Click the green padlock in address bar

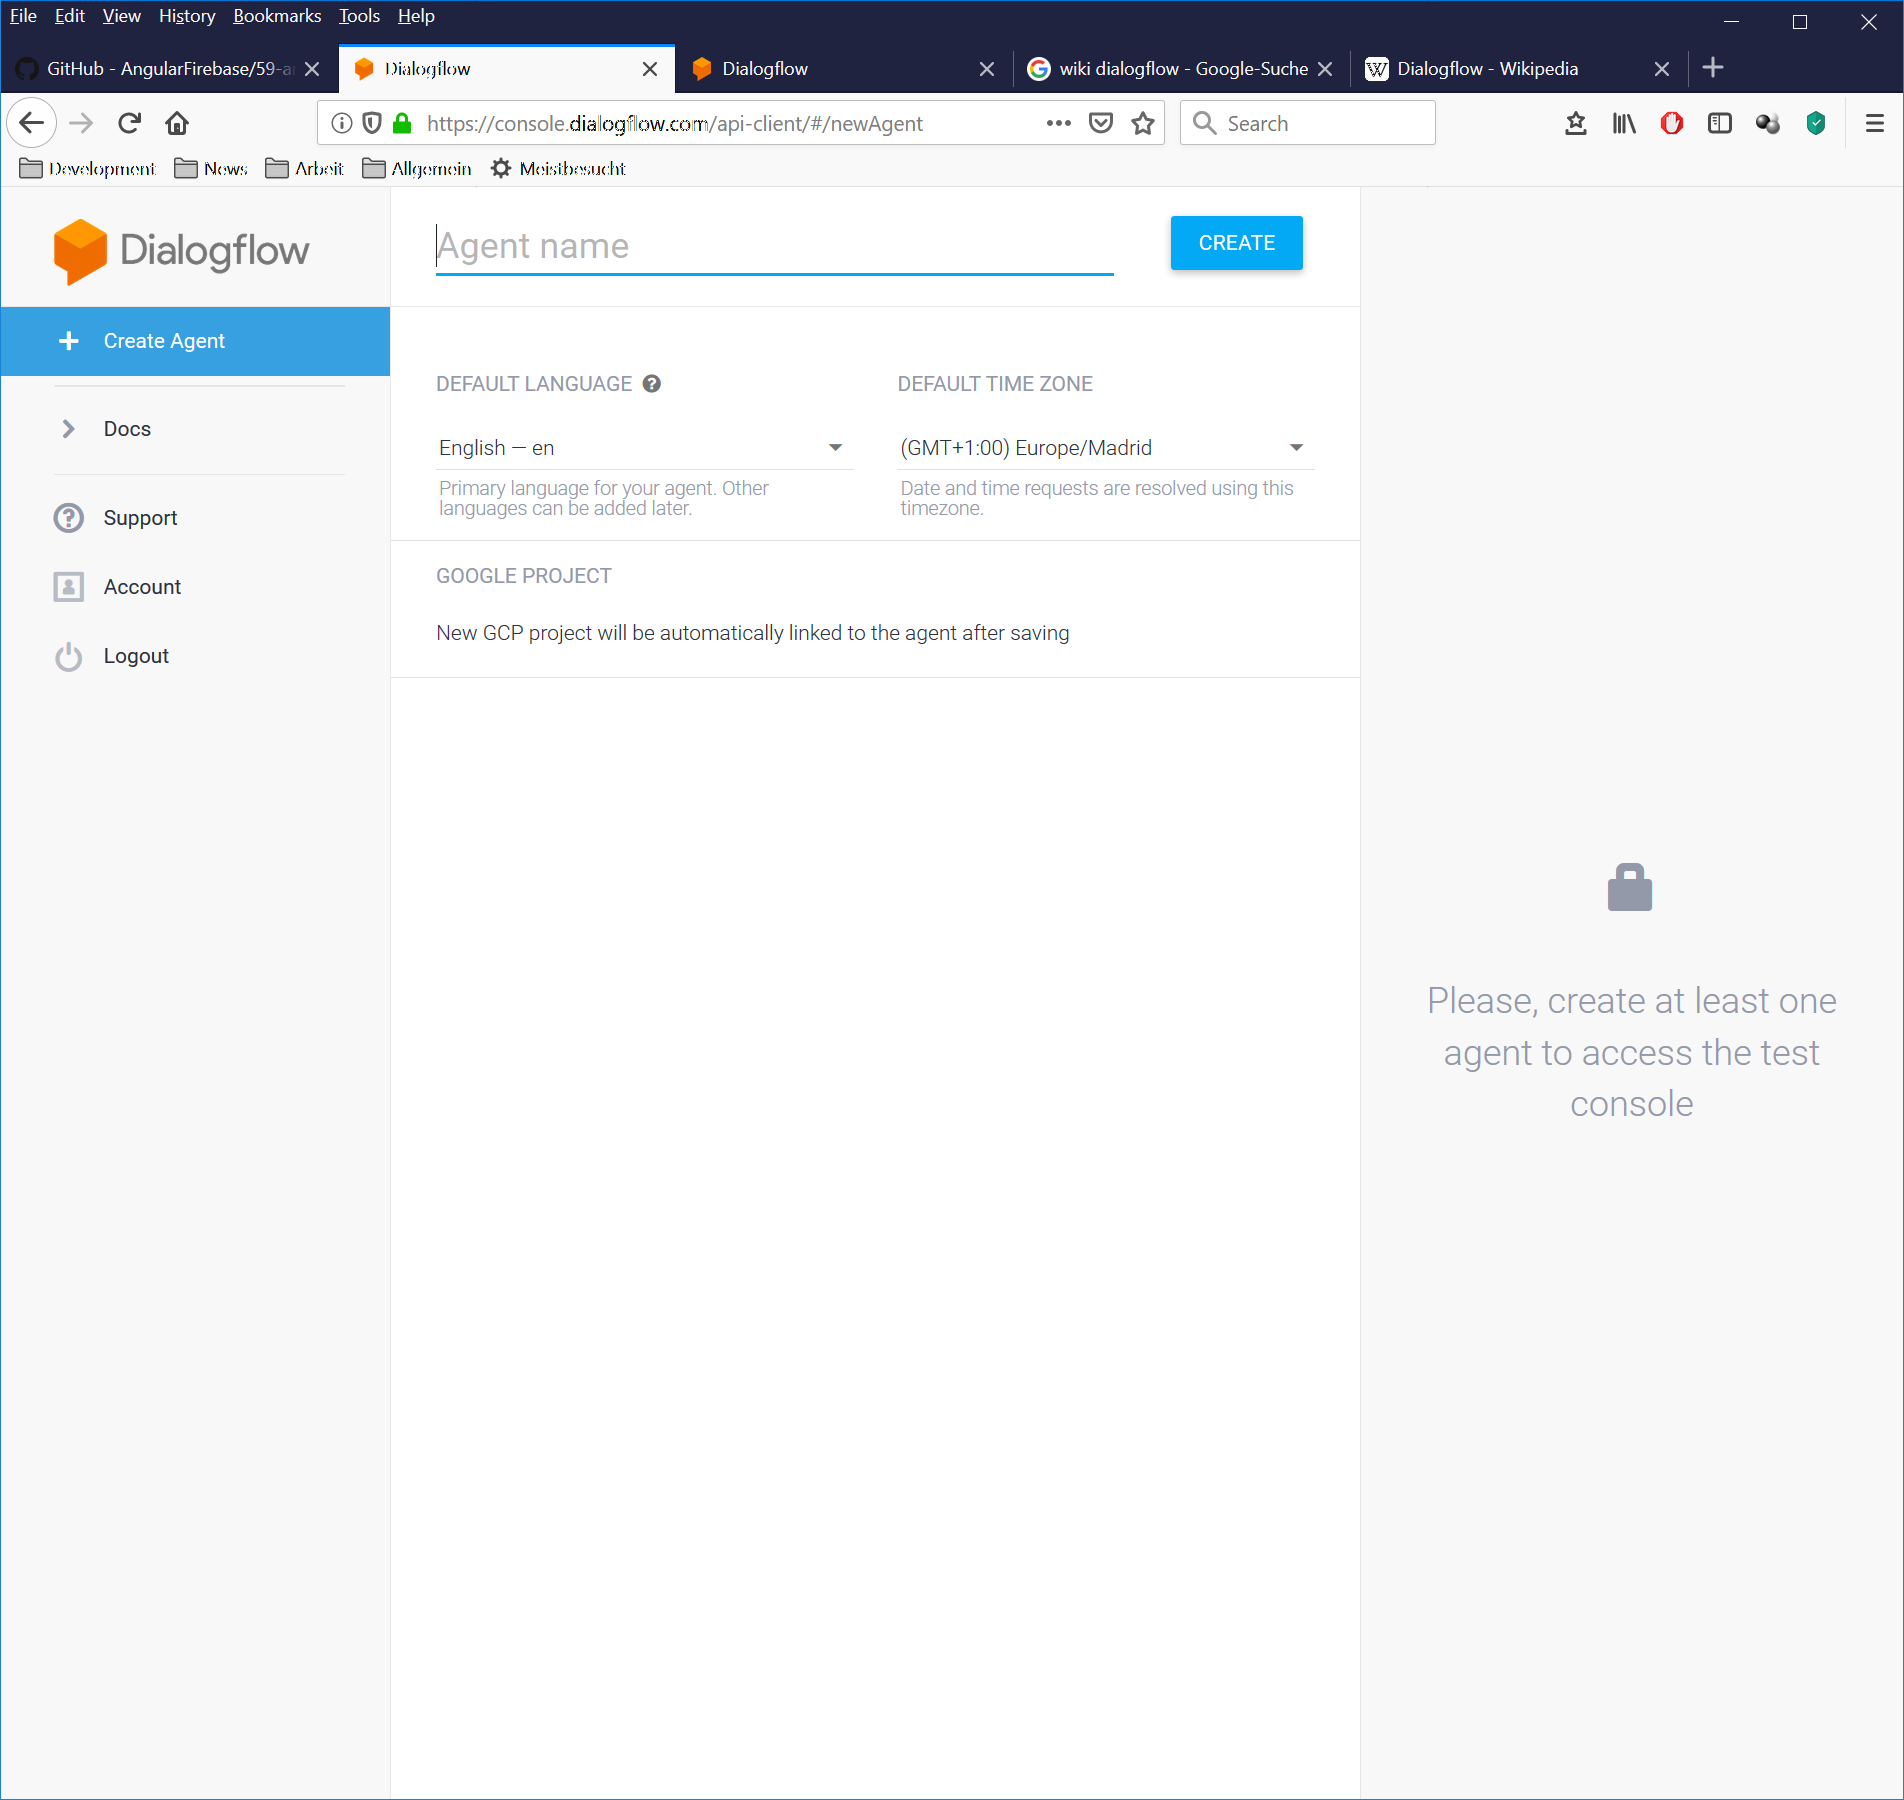tap(402, 123)
